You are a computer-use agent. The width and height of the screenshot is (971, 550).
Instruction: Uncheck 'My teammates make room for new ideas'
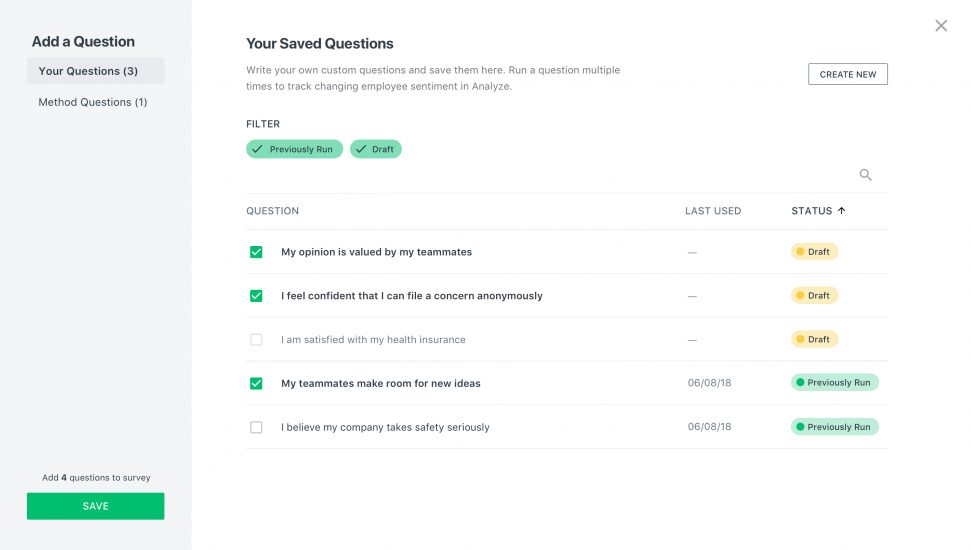[x=256, y=383]
